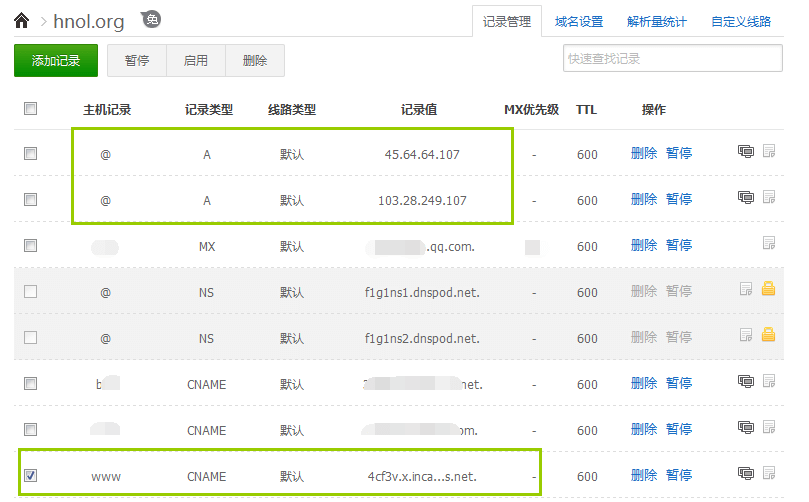Image resolution: width=809 pixels, height=502 pixels.
Task: Pause the MX record
Action: (x=678, y=245)
